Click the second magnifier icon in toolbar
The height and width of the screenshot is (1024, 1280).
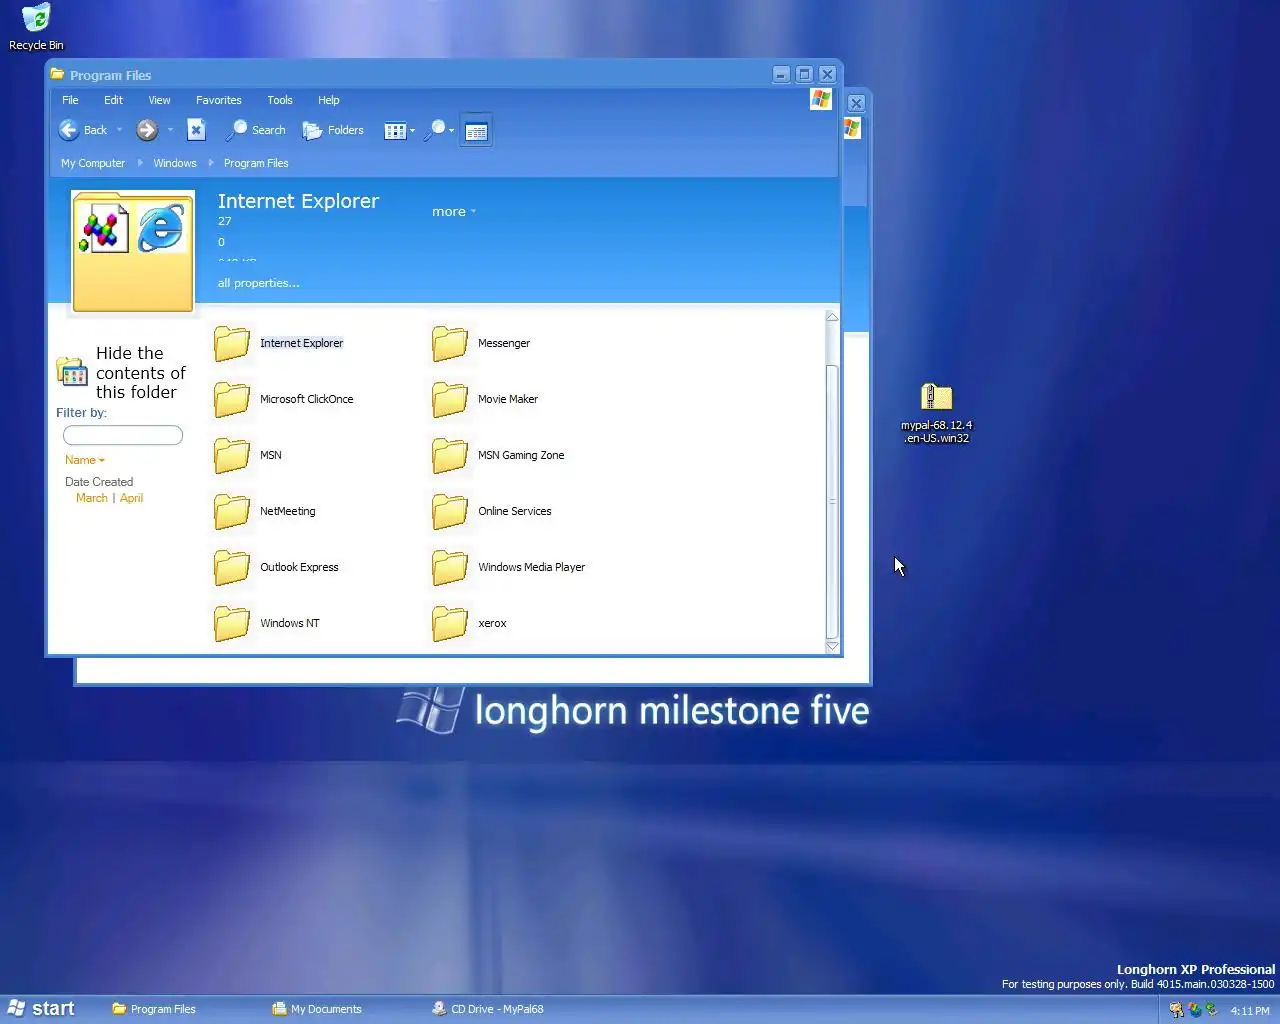point(435,131)
